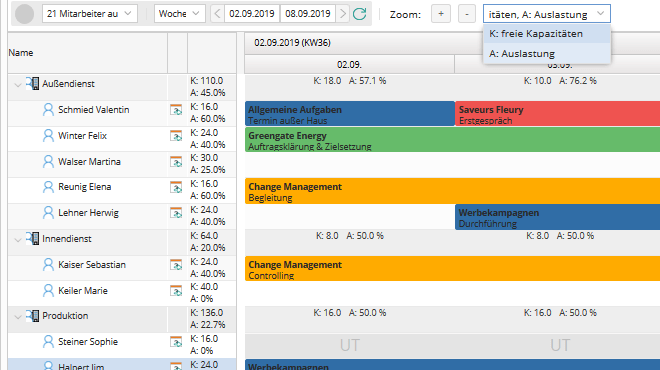Click person icon beside Walser Martina
The image size is (660, 370).
click(48, 162)
